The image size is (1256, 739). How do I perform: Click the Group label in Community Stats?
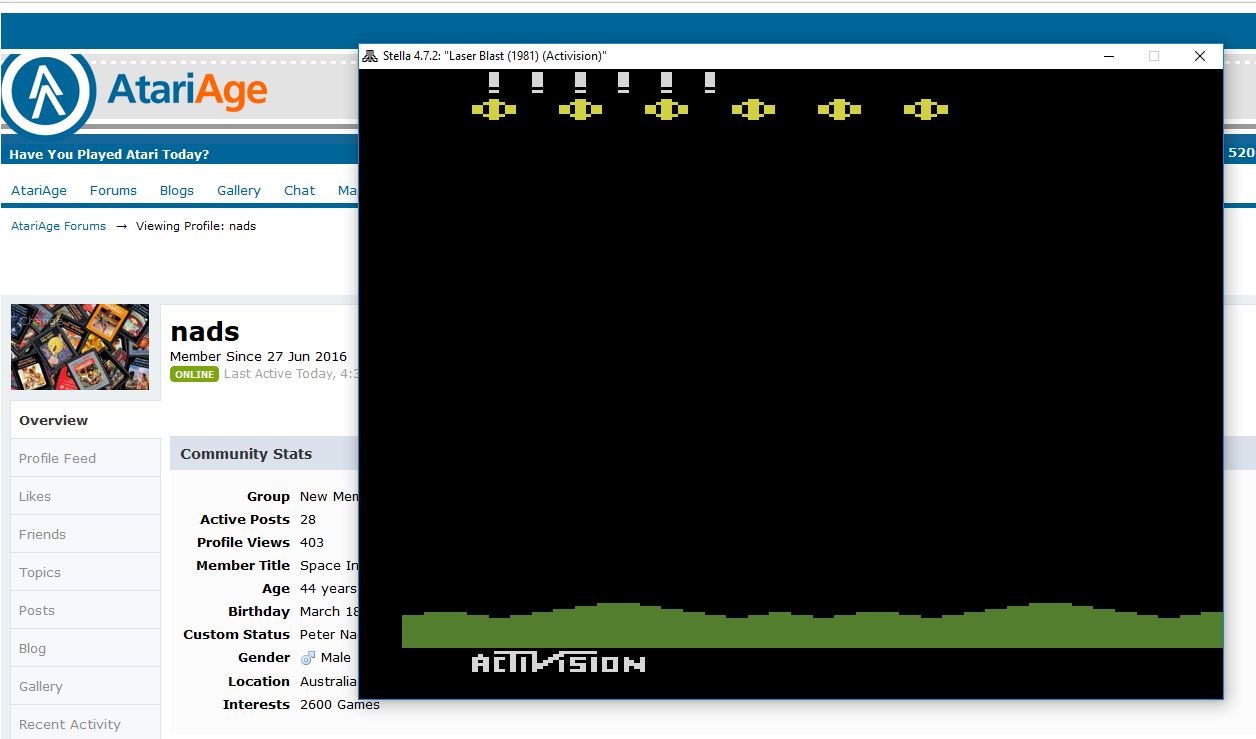click(268, 496)
